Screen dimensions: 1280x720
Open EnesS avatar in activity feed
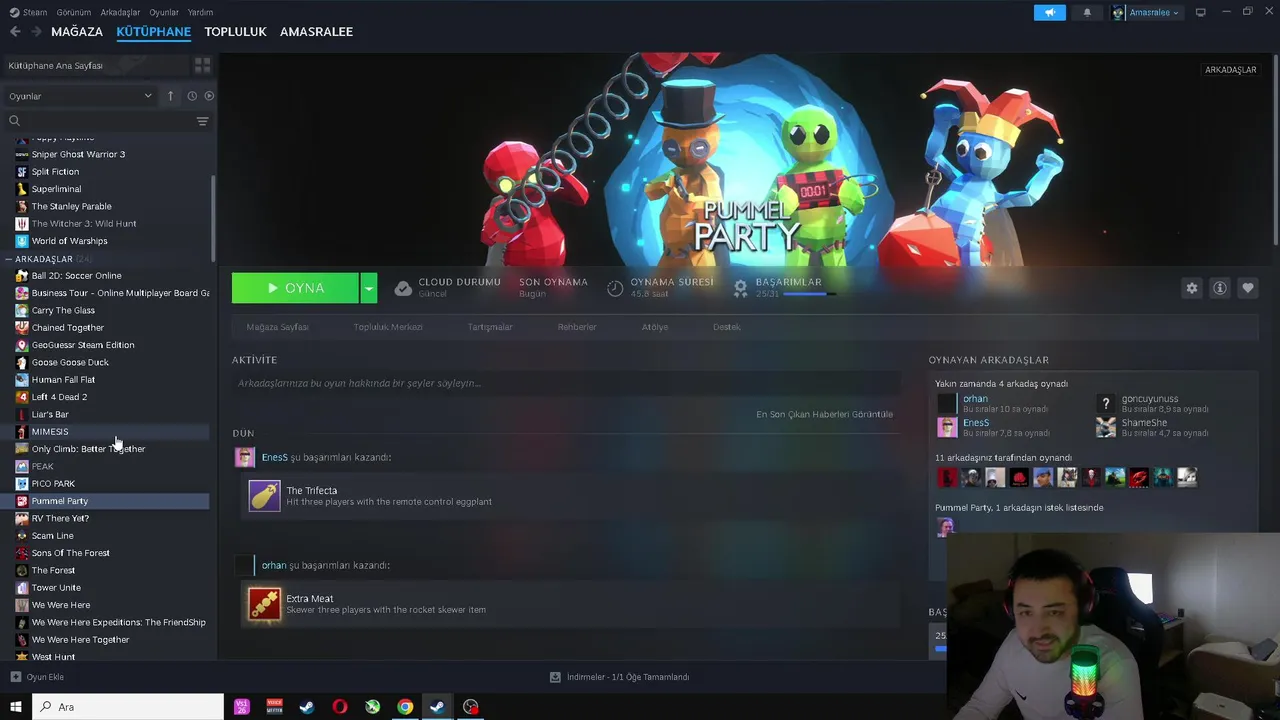tap(244, 457)
